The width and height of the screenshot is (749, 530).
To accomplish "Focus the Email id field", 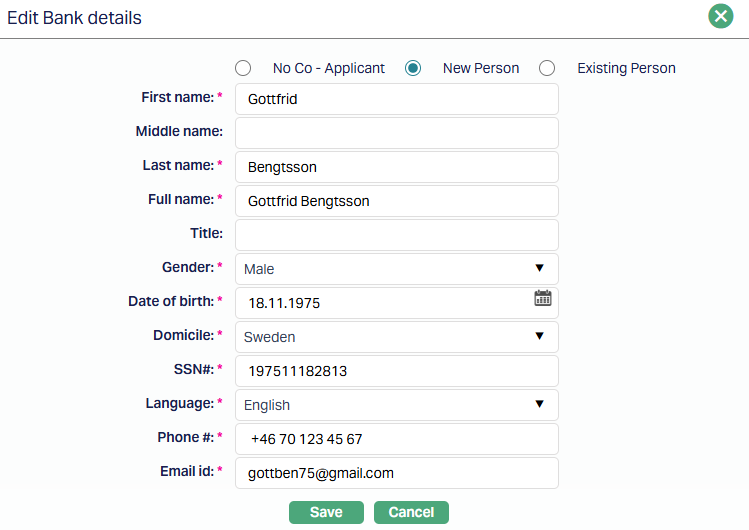I will point(396,473).
